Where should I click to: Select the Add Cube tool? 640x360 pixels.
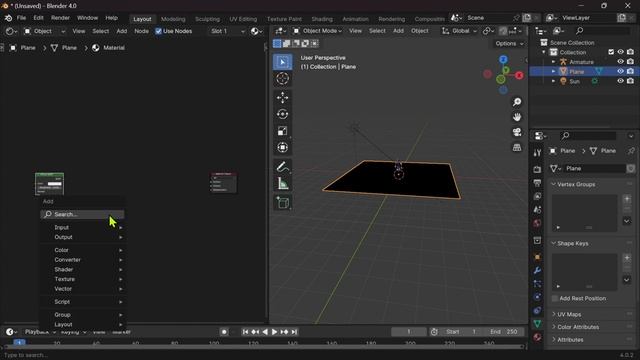282,202
